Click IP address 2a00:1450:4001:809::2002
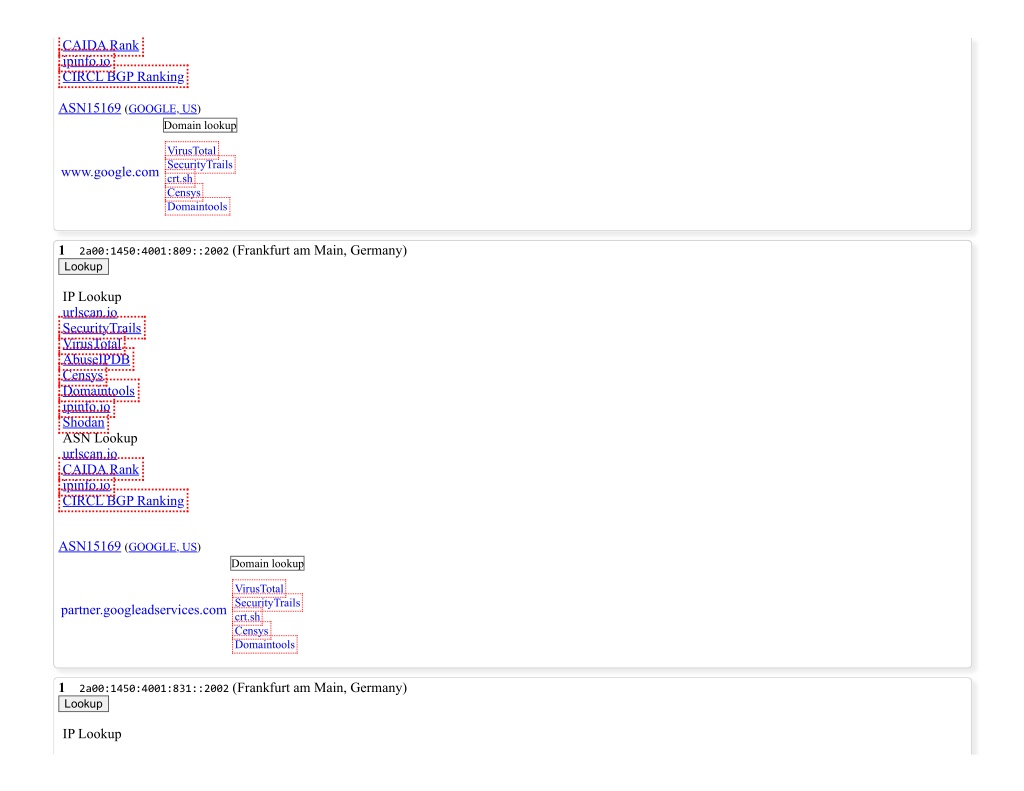1024x791 pixels. [154, 251]
